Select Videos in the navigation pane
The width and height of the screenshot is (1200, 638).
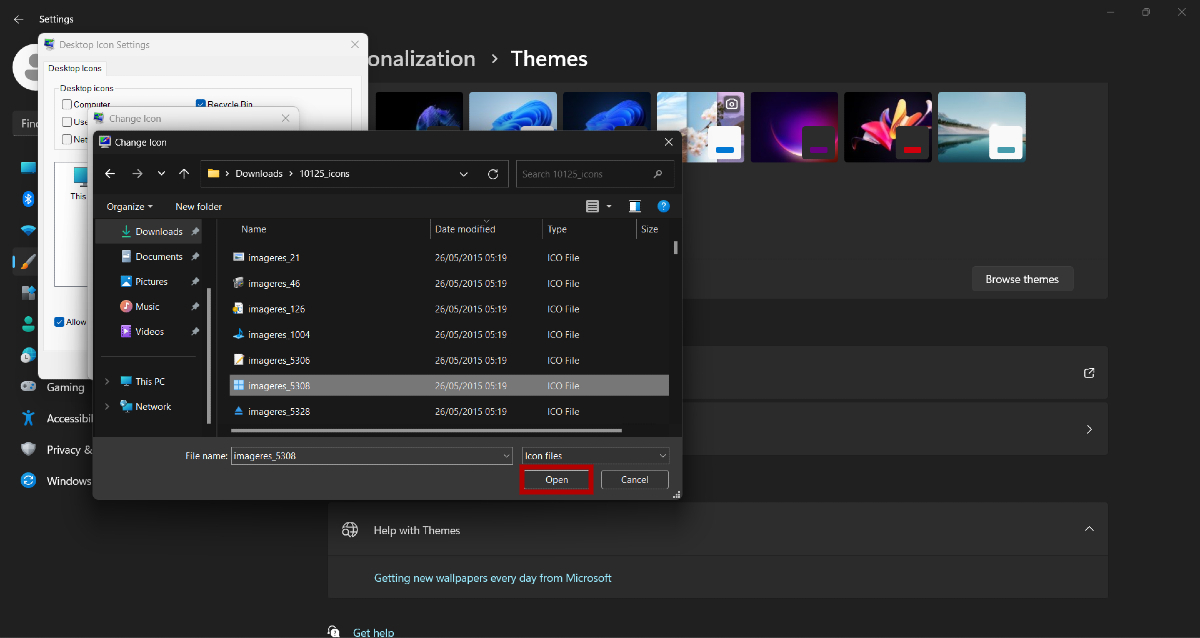149,332
